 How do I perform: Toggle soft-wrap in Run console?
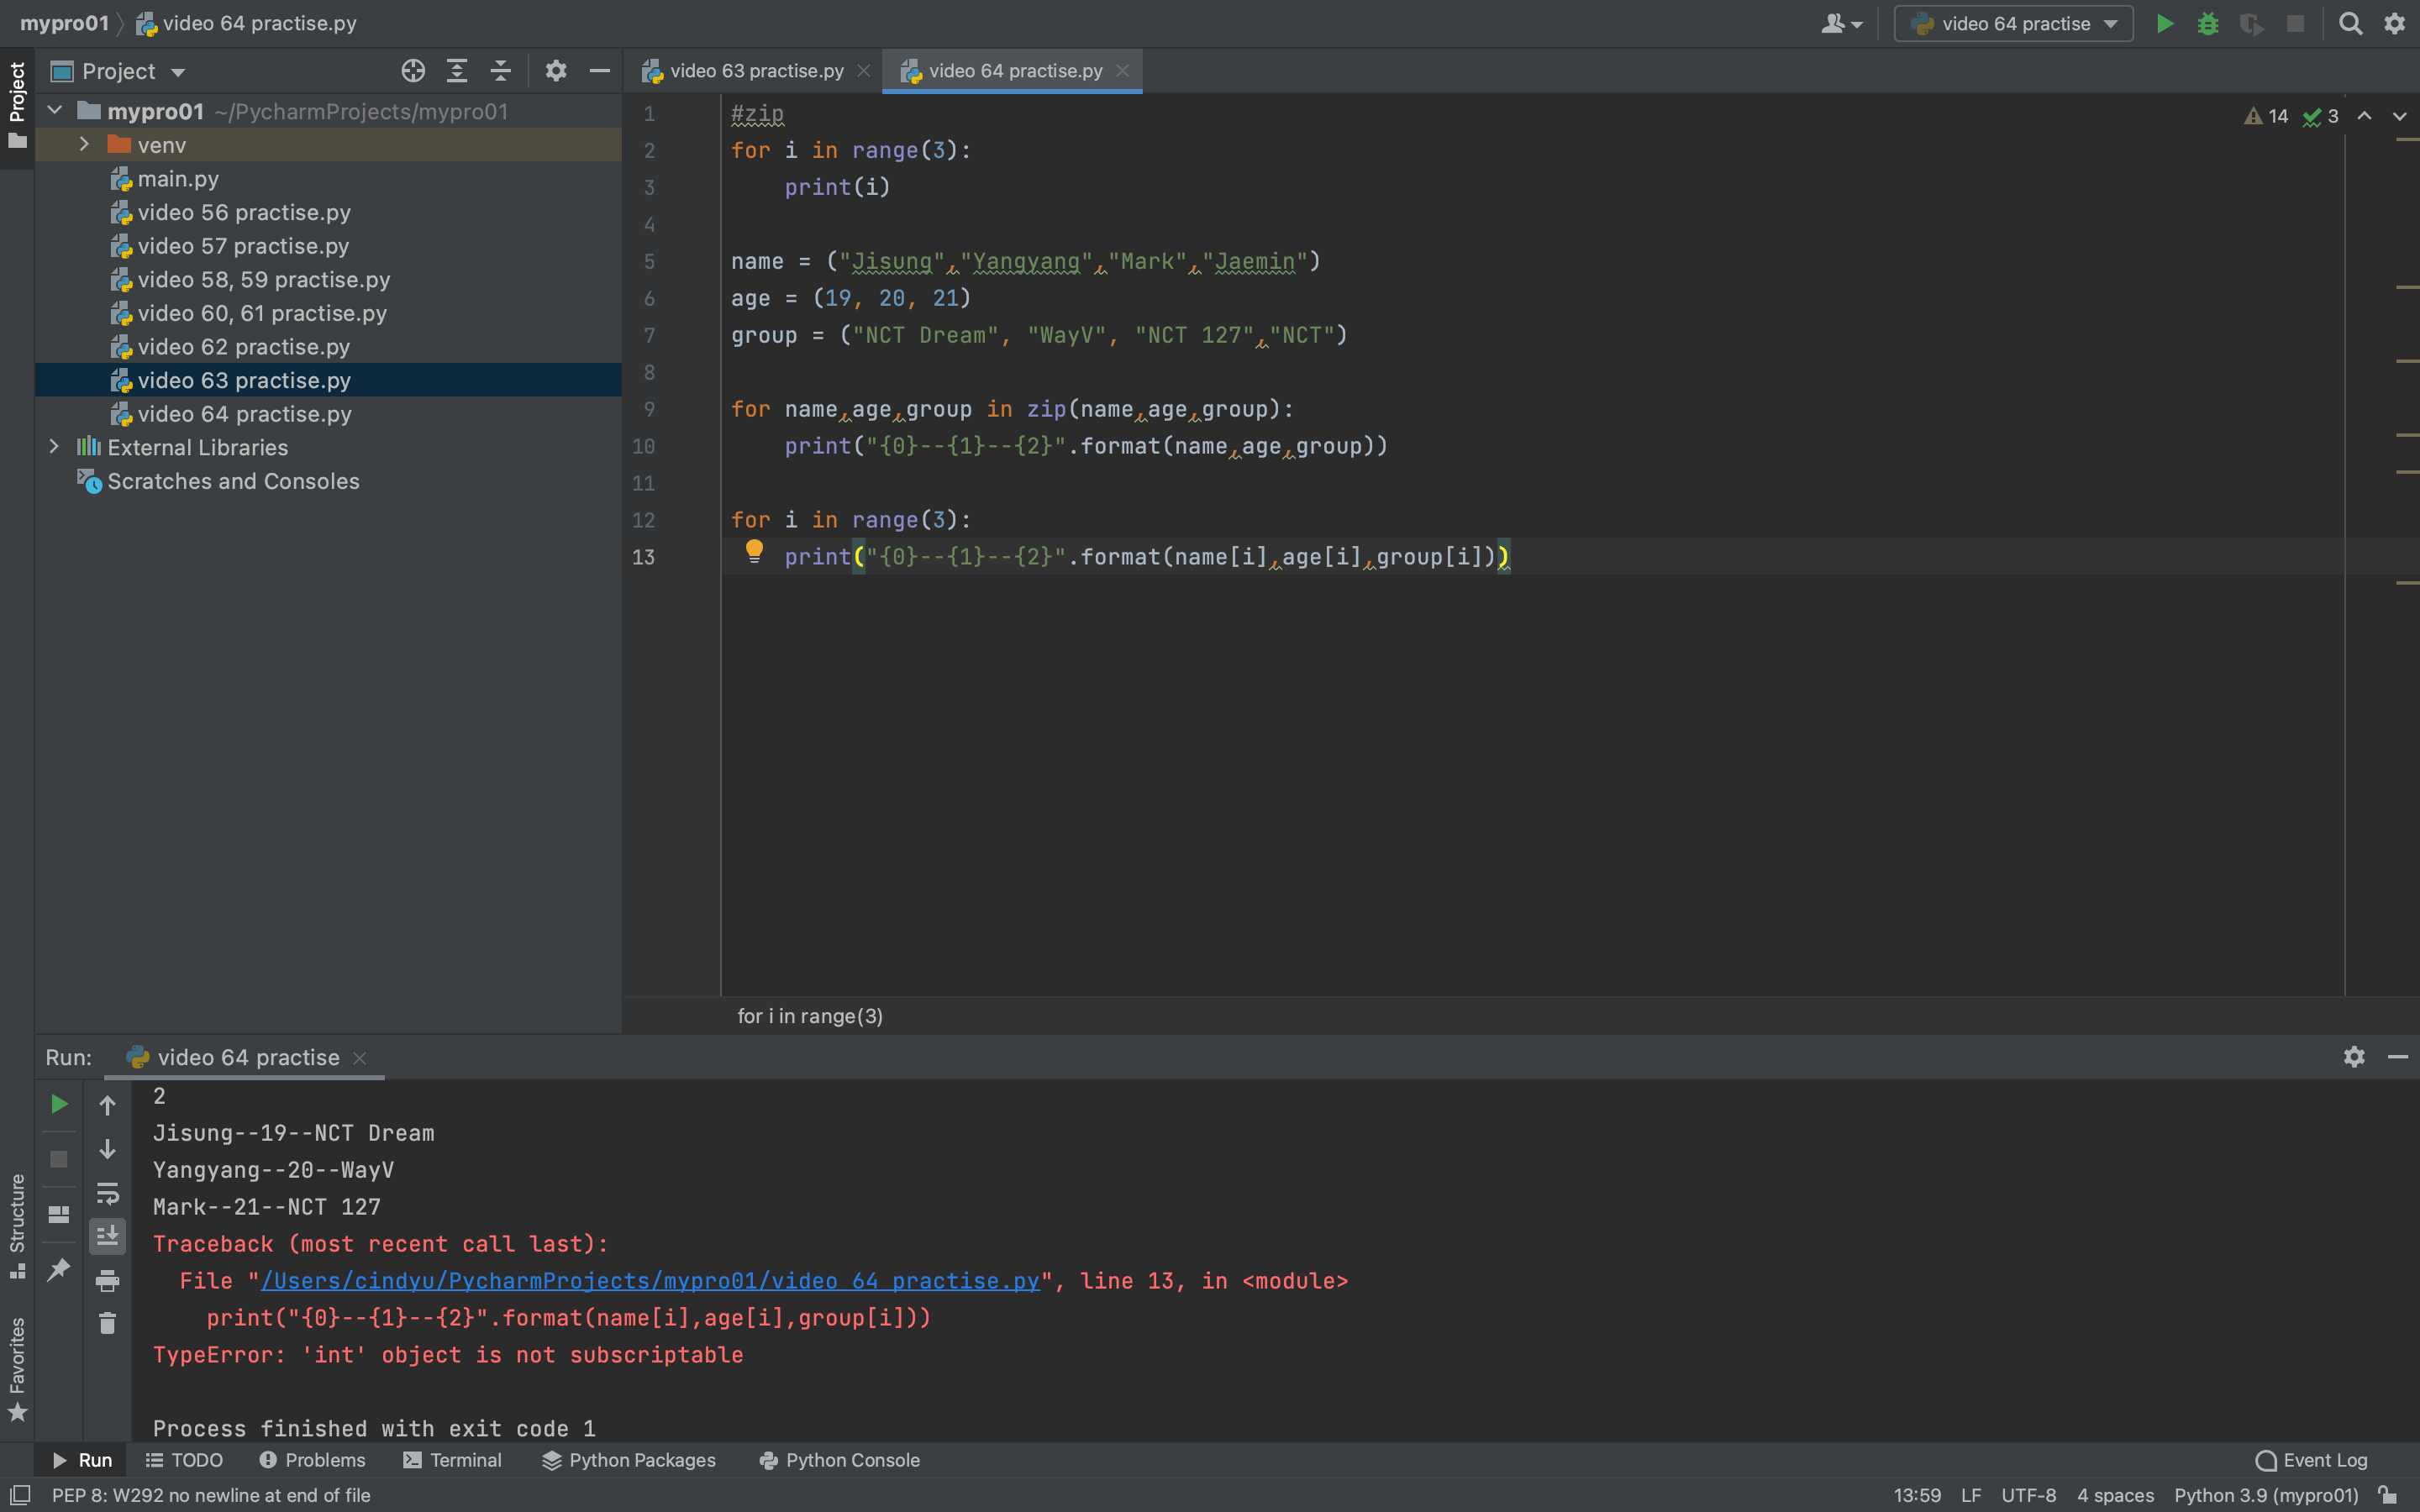pos(107,1193)
